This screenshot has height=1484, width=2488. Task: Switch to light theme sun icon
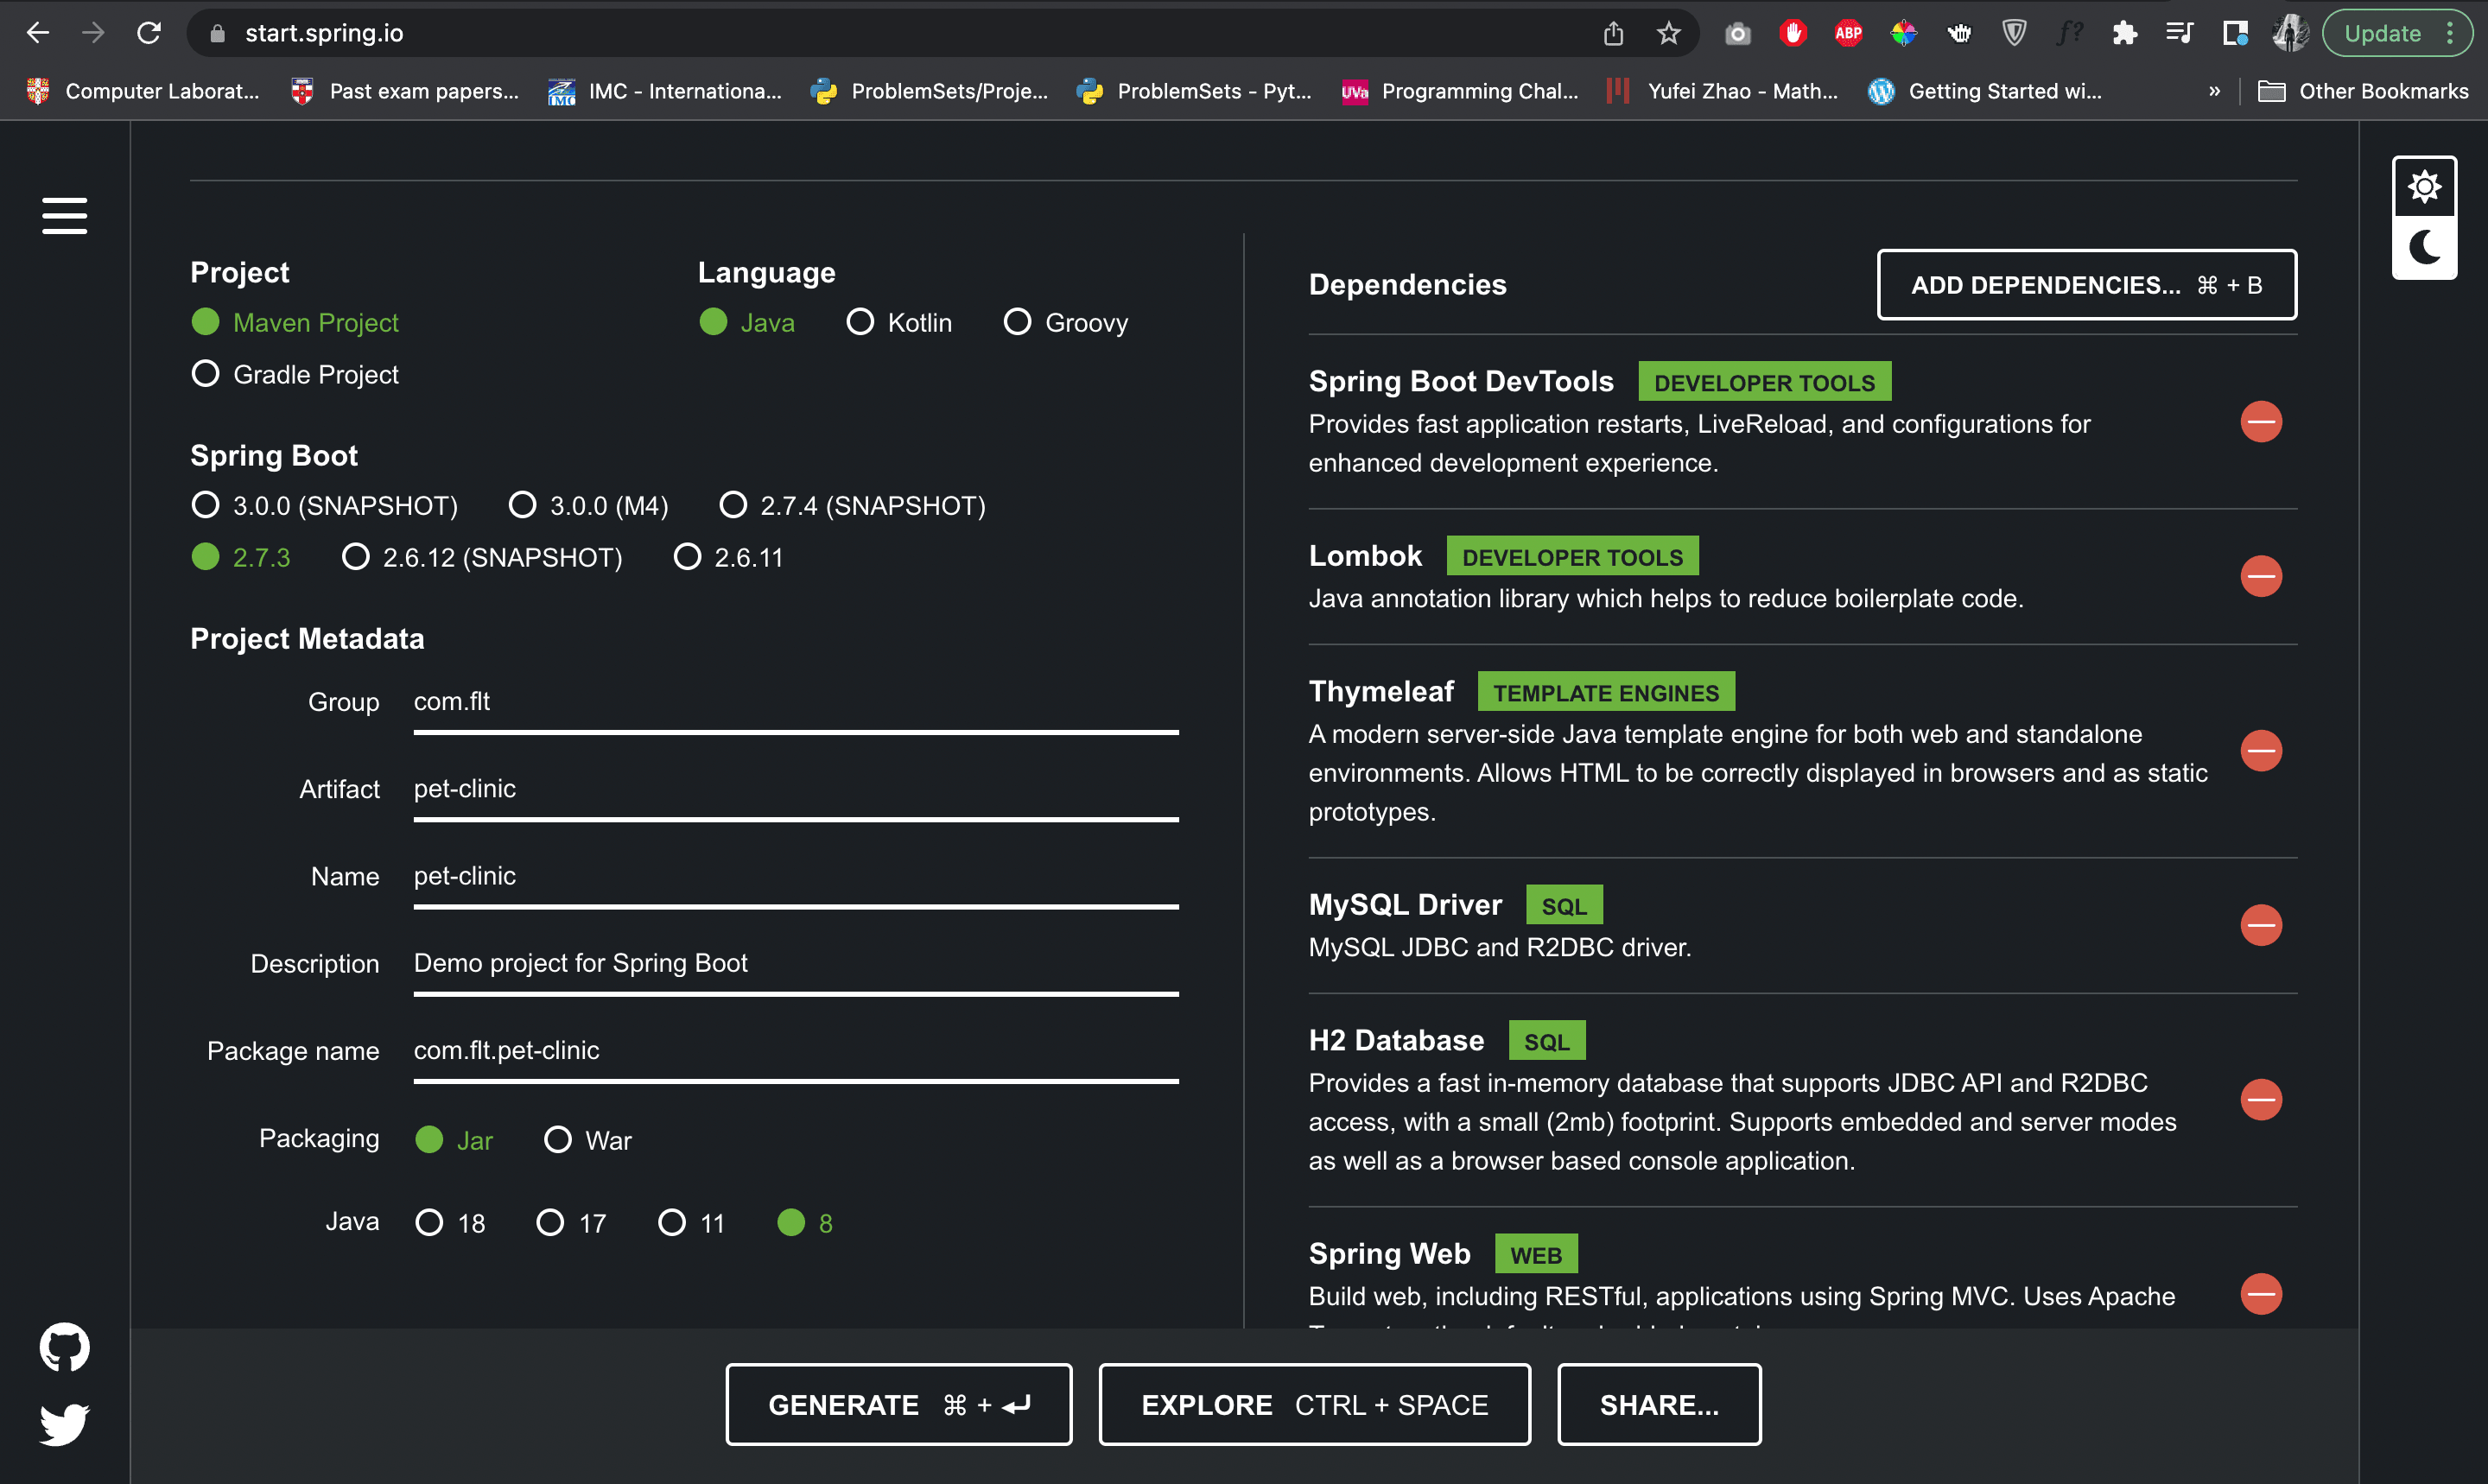[2424, 187]
